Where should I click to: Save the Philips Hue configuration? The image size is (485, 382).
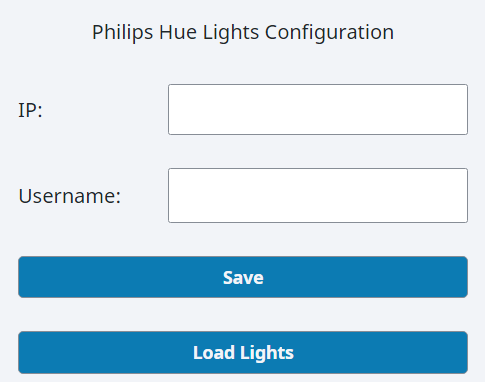243,277
